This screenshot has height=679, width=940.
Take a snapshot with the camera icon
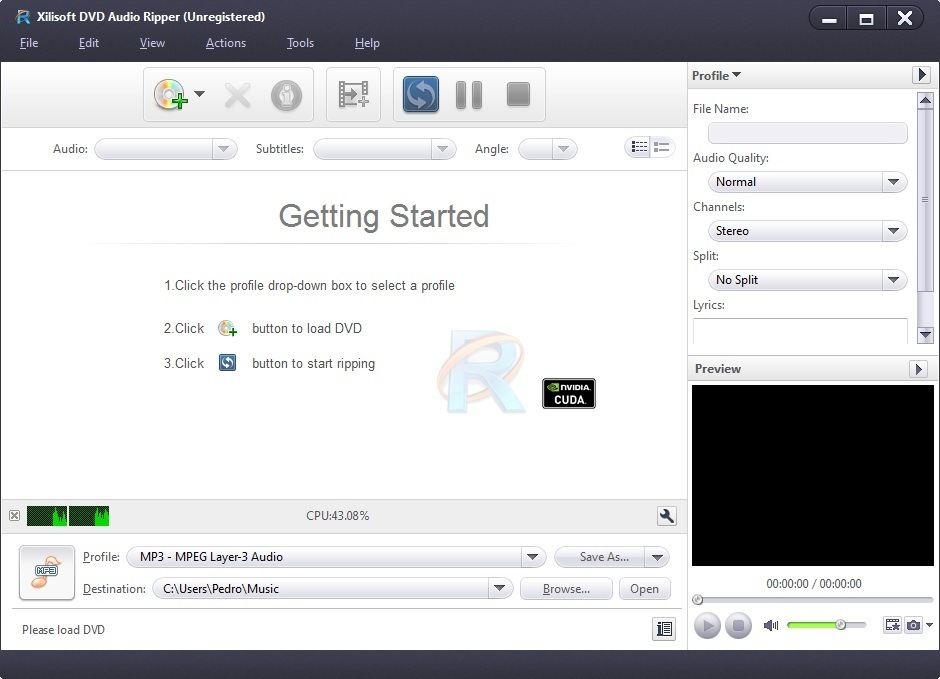pos(912,625)
